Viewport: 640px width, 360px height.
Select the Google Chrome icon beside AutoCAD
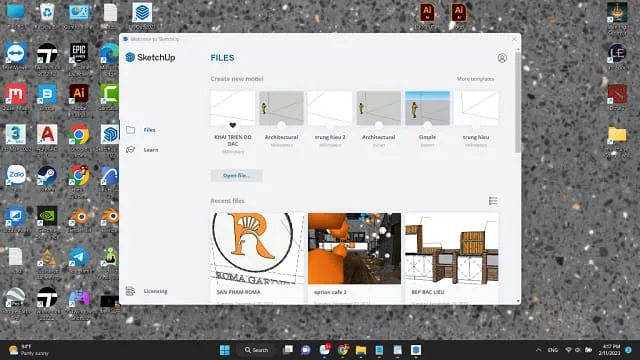(79, 138)
